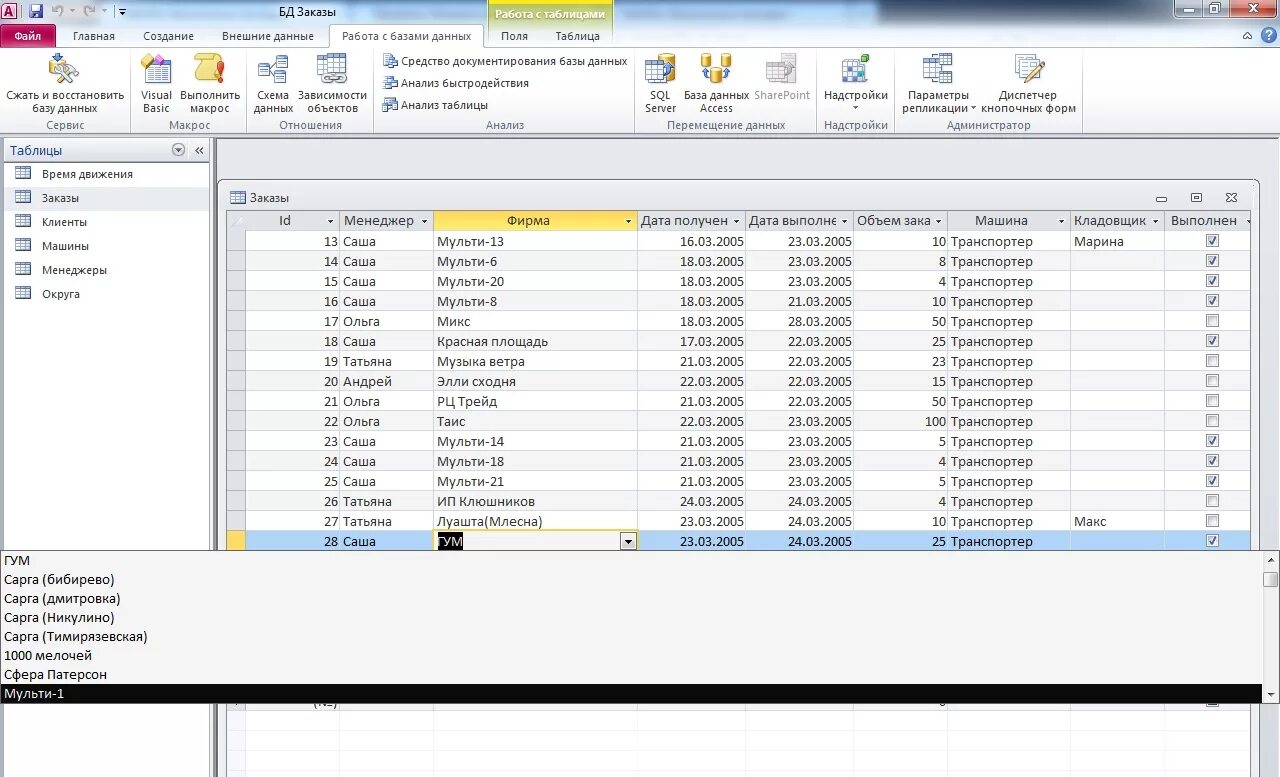Toggle Выполнен checkbox for order 26
1280x777 pixels.
pyautogui.click(x=1212, y=501)
